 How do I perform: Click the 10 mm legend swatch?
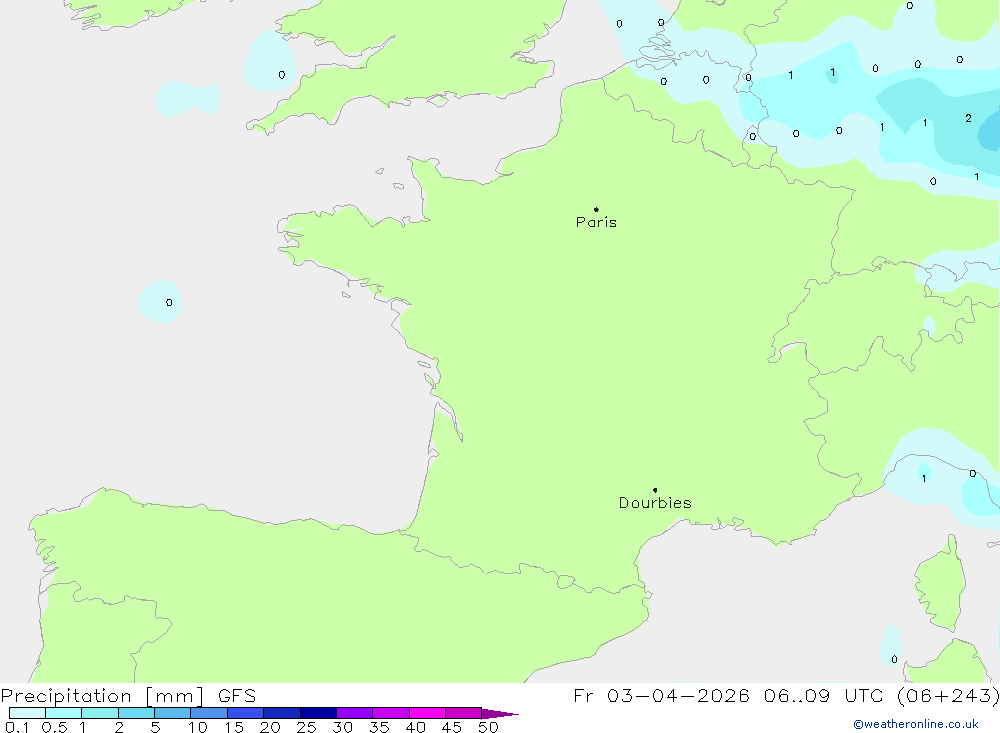(209, 713)
